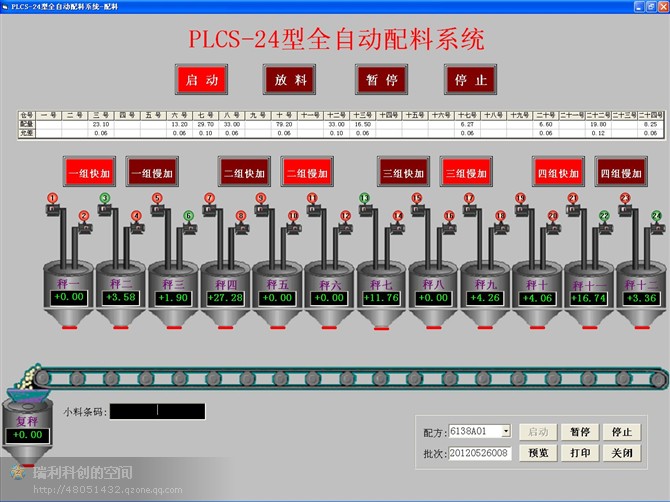Click the 小料条码 barcode input field
This screenshot has width=670, height=502.
(157, 411)
